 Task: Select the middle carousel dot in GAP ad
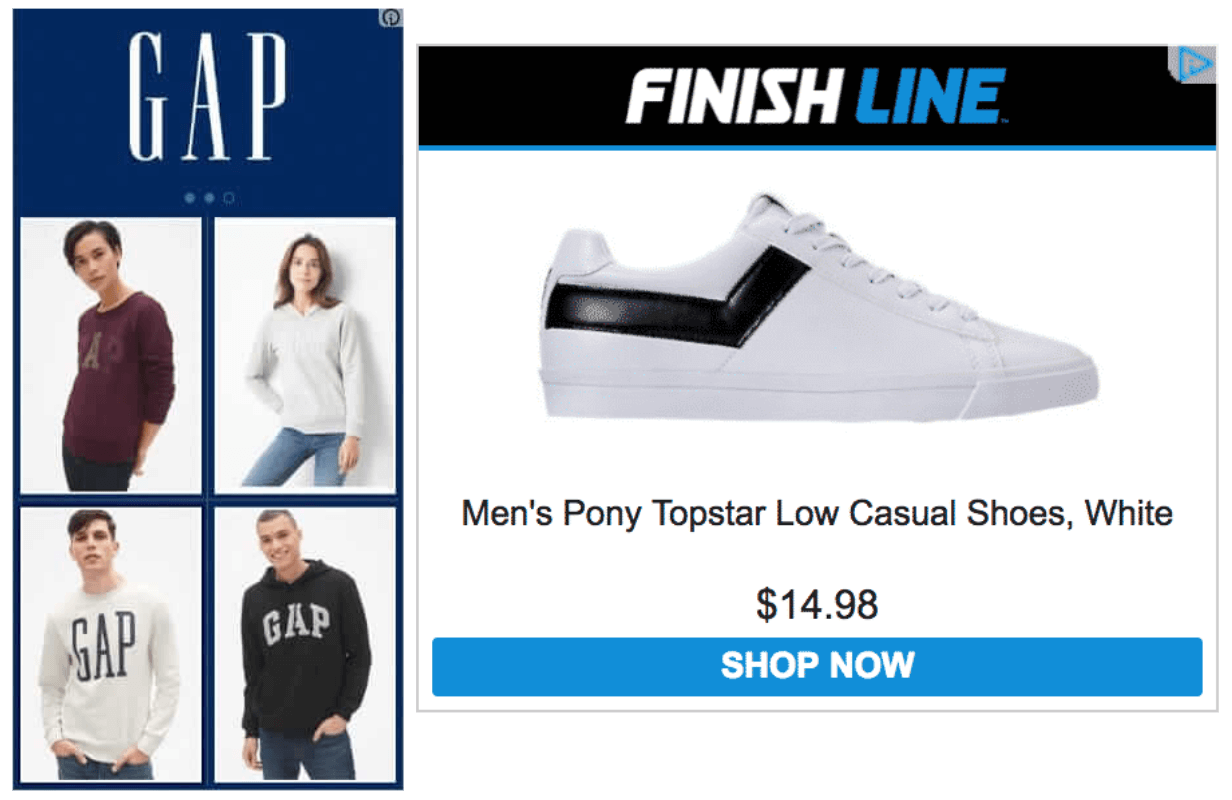(x=209, y=198)
